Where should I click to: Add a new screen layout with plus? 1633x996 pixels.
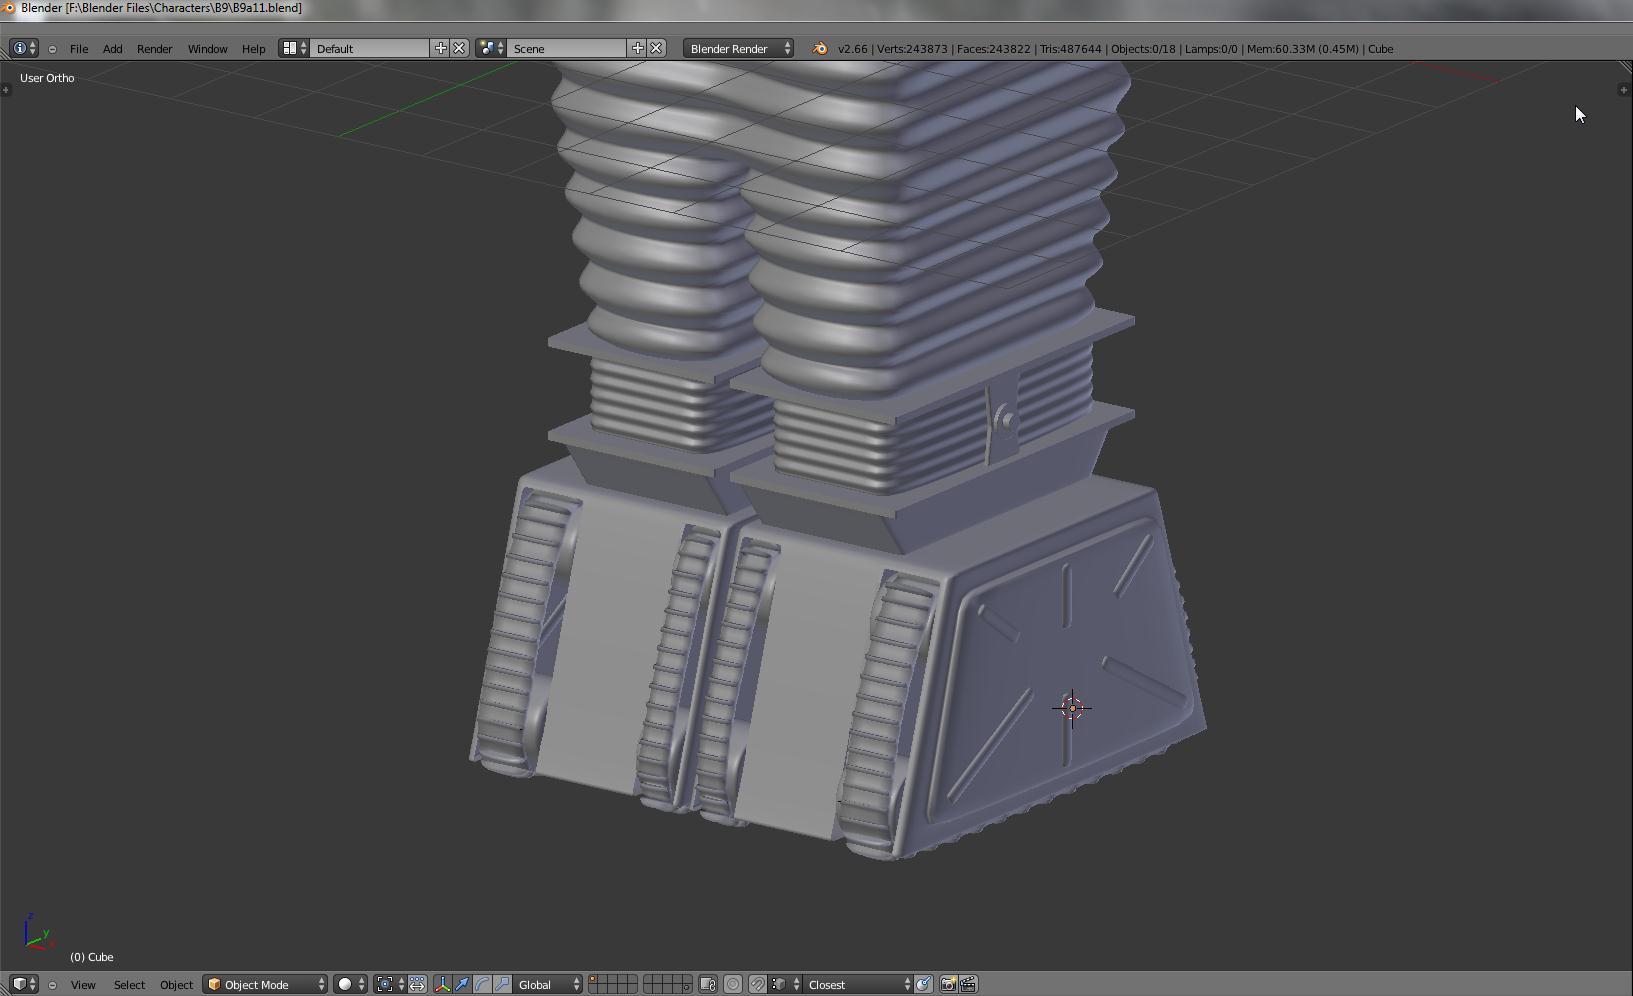(440, 49)
